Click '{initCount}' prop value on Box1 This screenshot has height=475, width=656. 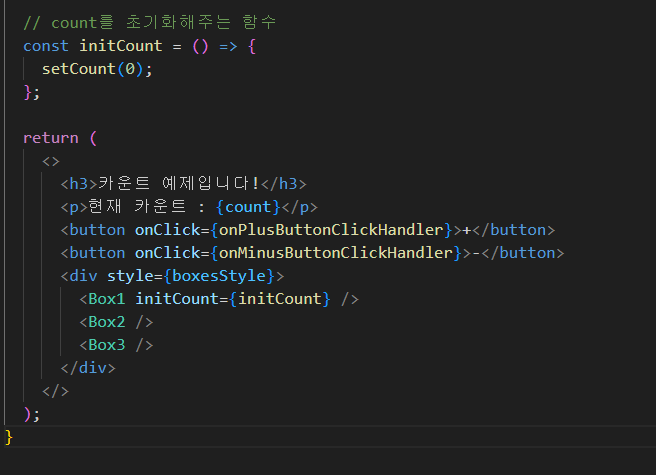[279, 299]
